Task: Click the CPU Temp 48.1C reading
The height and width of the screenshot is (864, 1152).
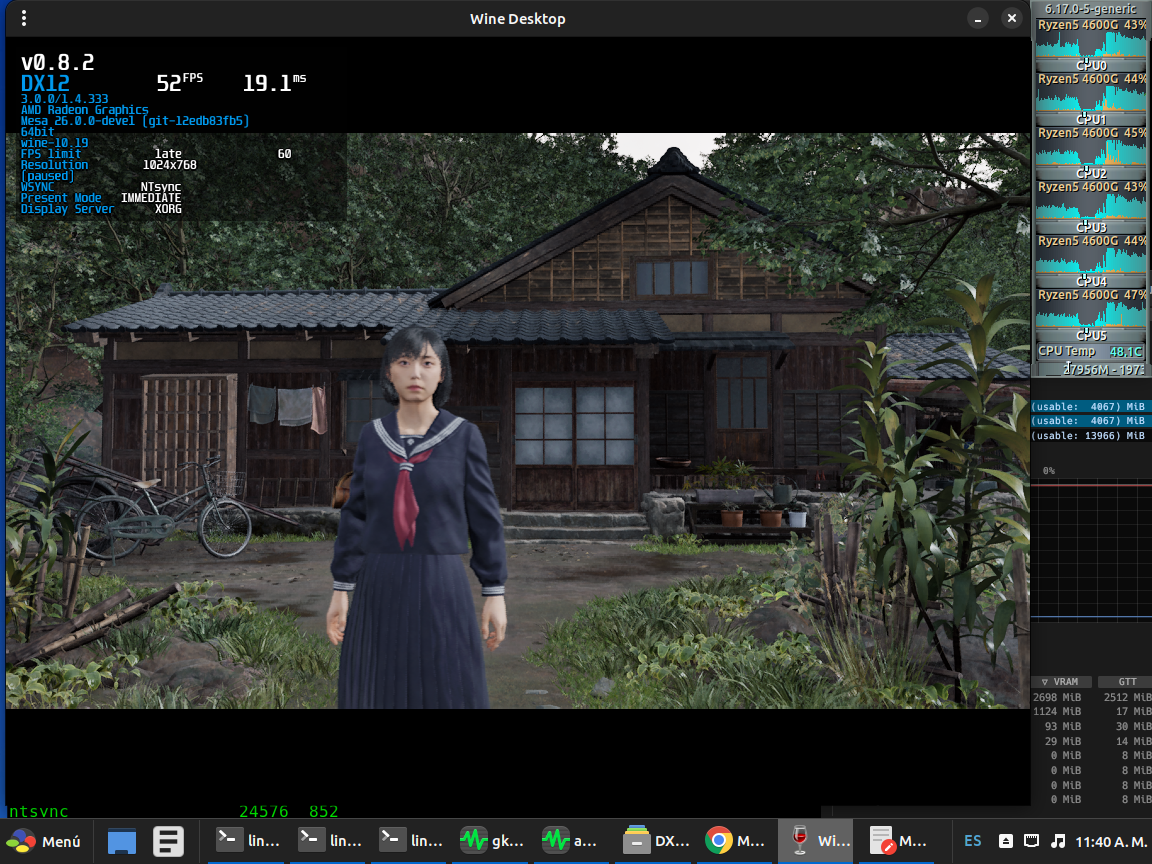Action: tap(1091, 351)
